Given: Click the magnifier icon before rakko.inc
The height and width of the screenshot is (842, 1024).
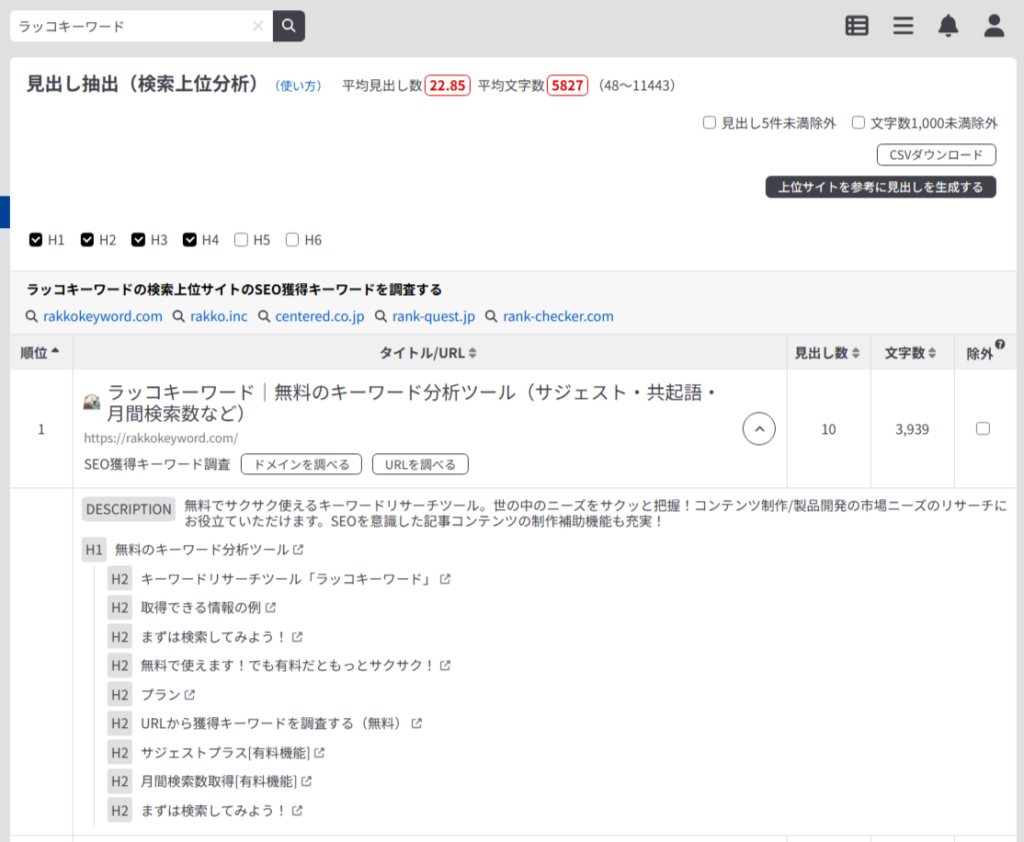Looking at the screenshot, I should [178, 317].
